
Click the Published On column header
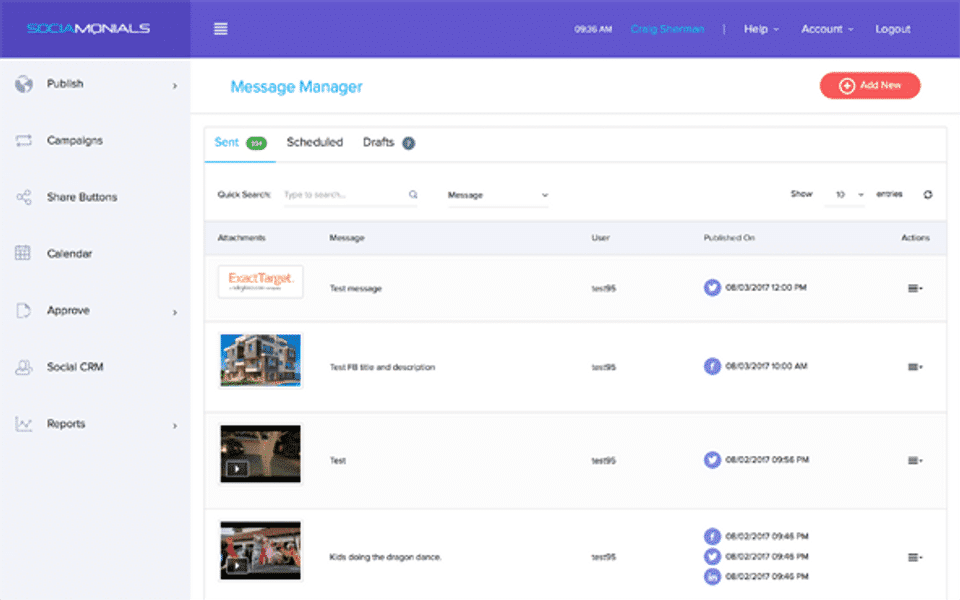coord(729,238)
